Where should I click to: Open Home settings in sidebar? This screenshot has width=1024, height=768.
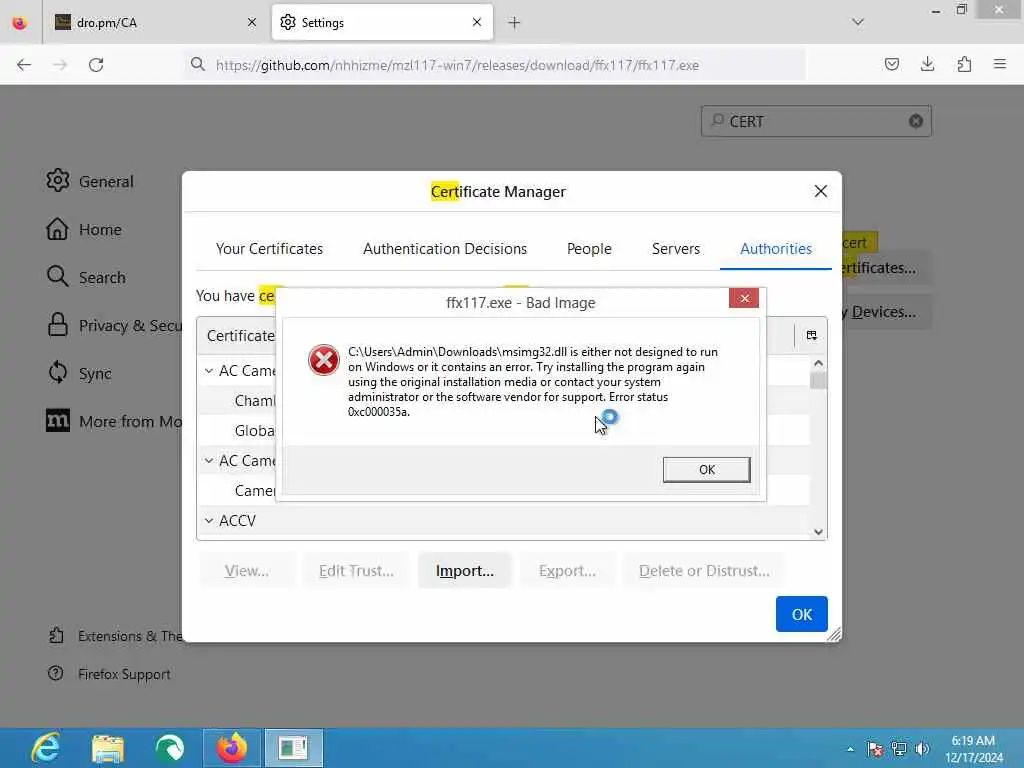pos(84,229)
